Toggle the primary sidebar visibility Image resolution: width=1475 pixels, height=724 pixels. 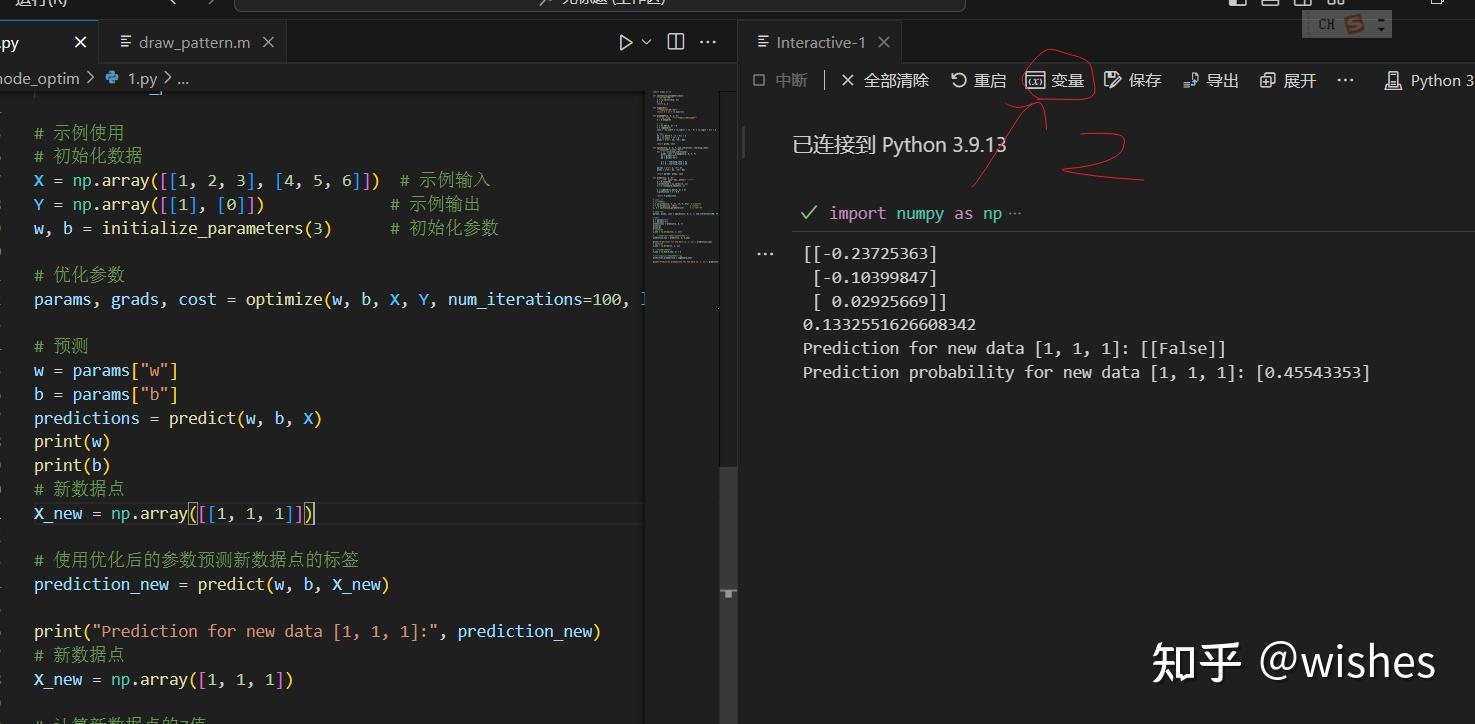pyautogui.click(x=1237, y=3)
